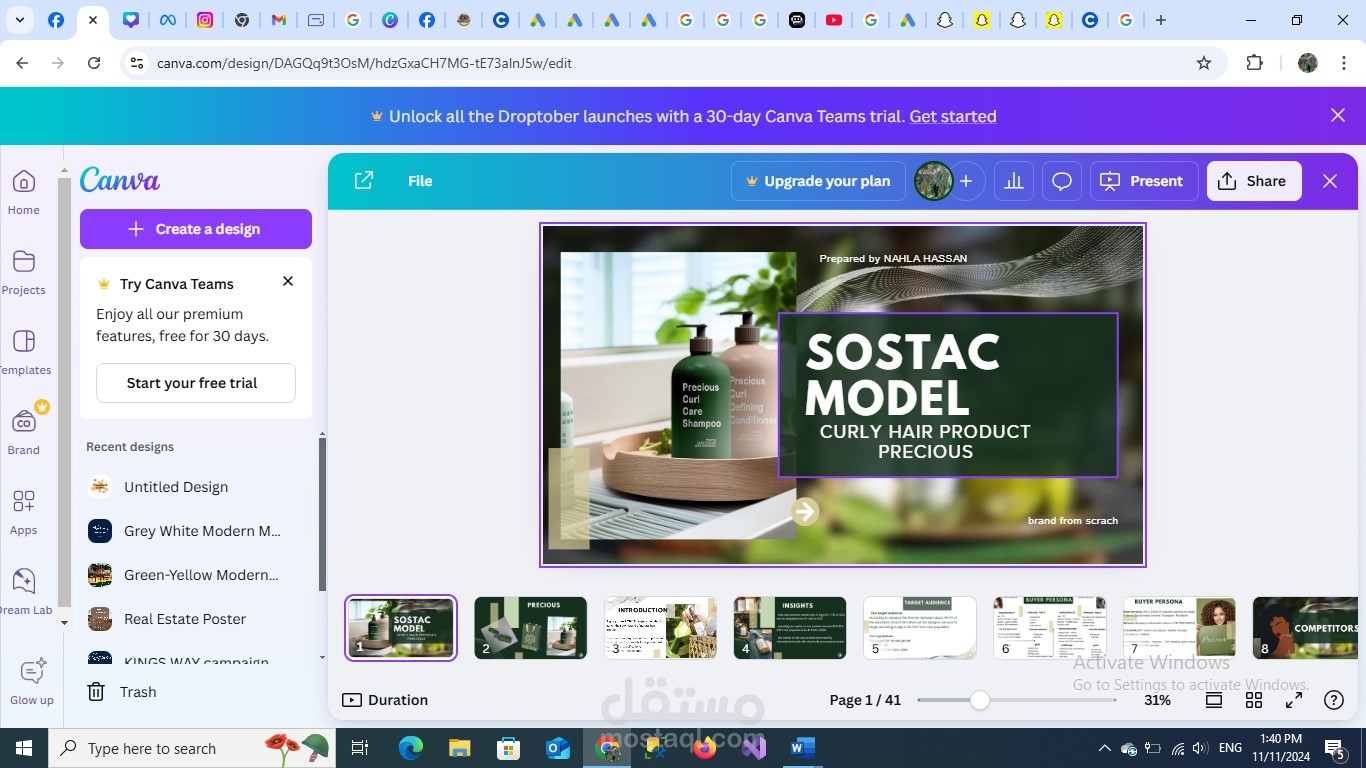Open the Apps sidebar icon
Image resolution: width=1366 pixels, height=768 pixels.
24,501
